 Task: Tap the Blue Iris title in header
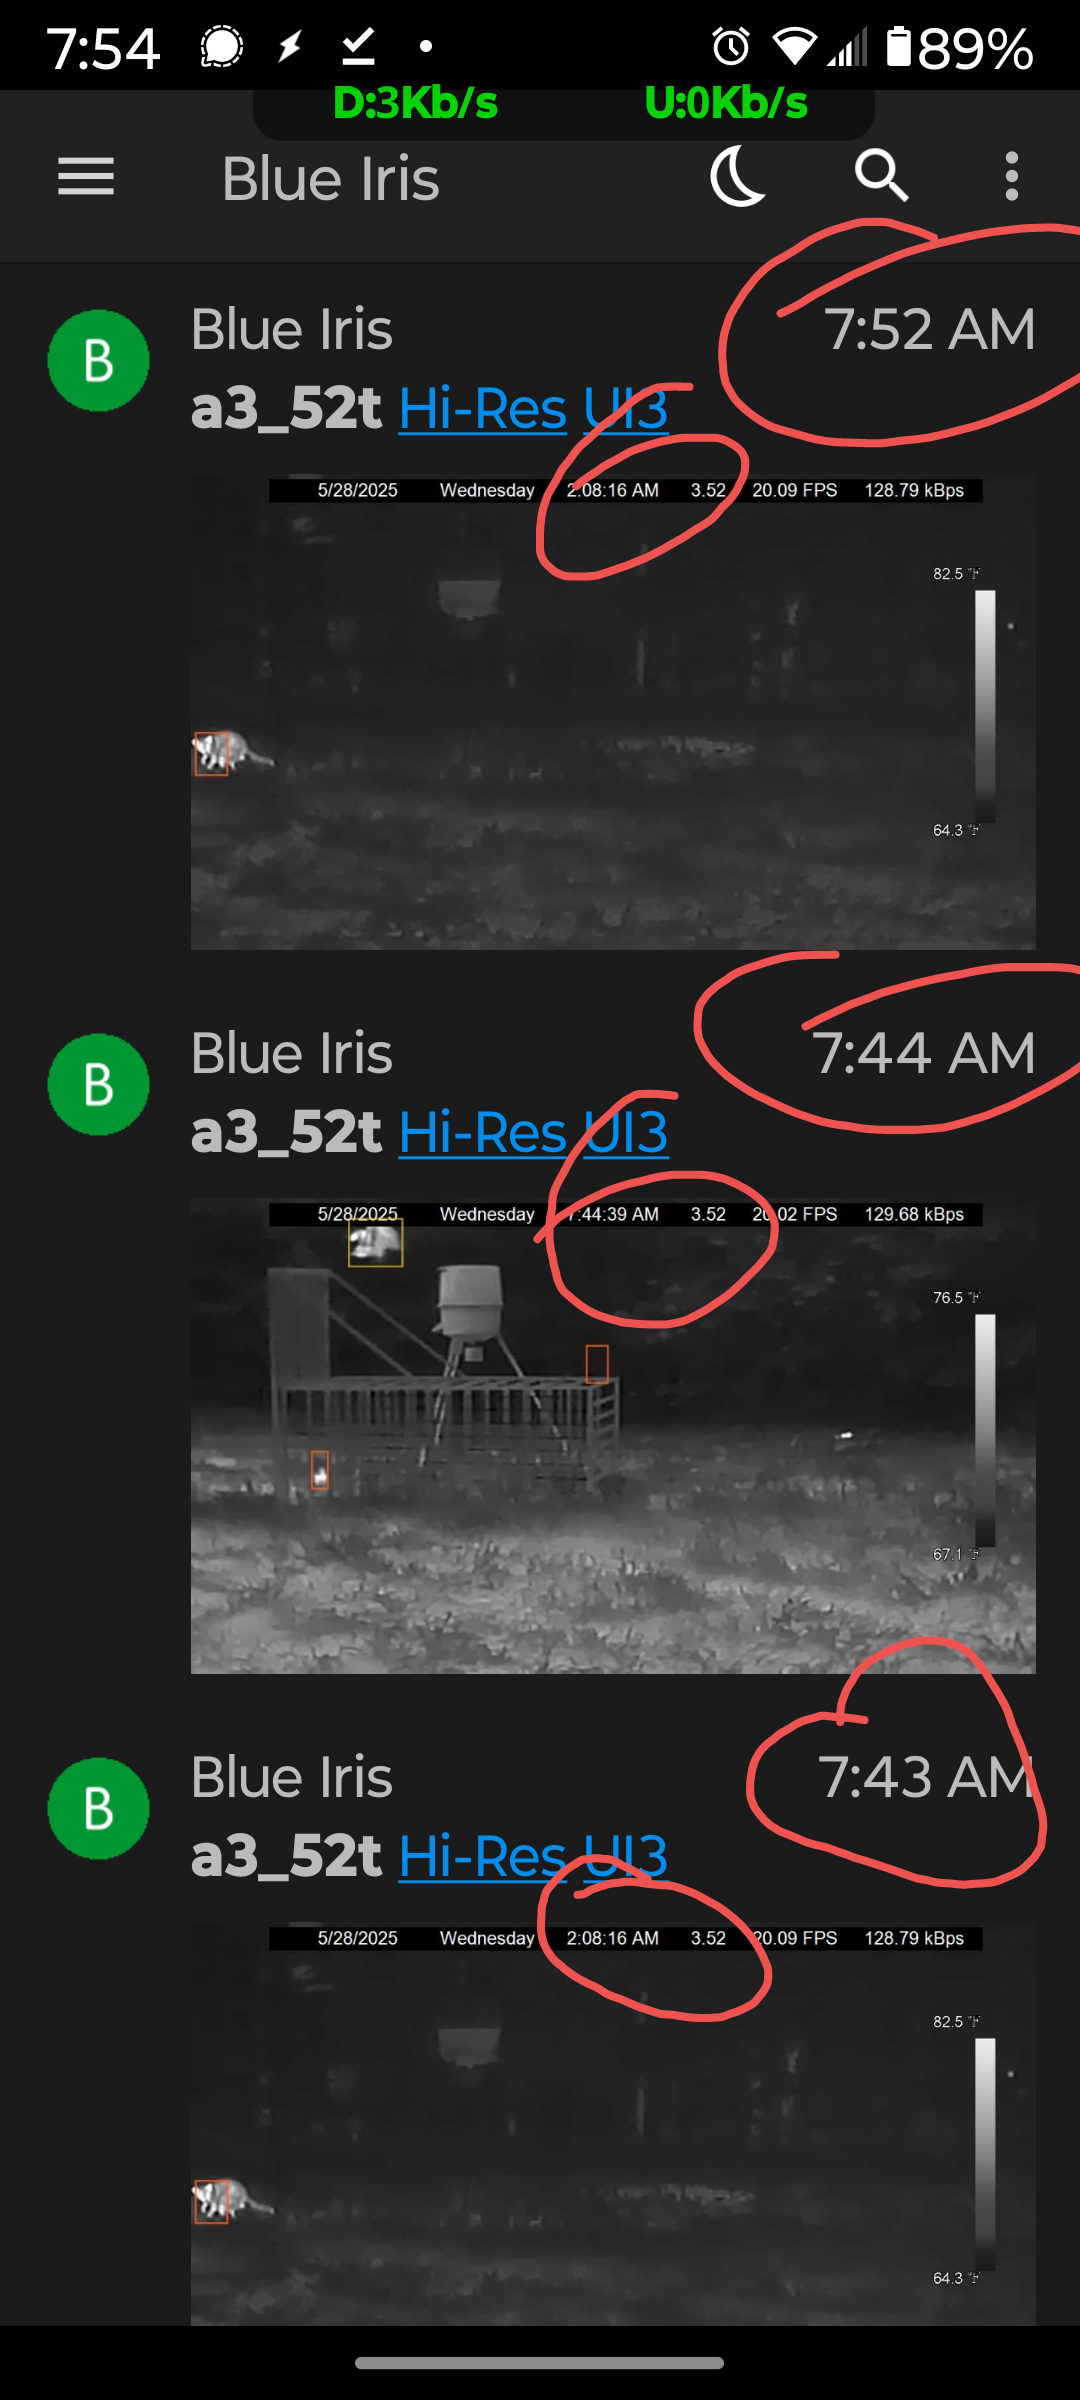point(331,179)
